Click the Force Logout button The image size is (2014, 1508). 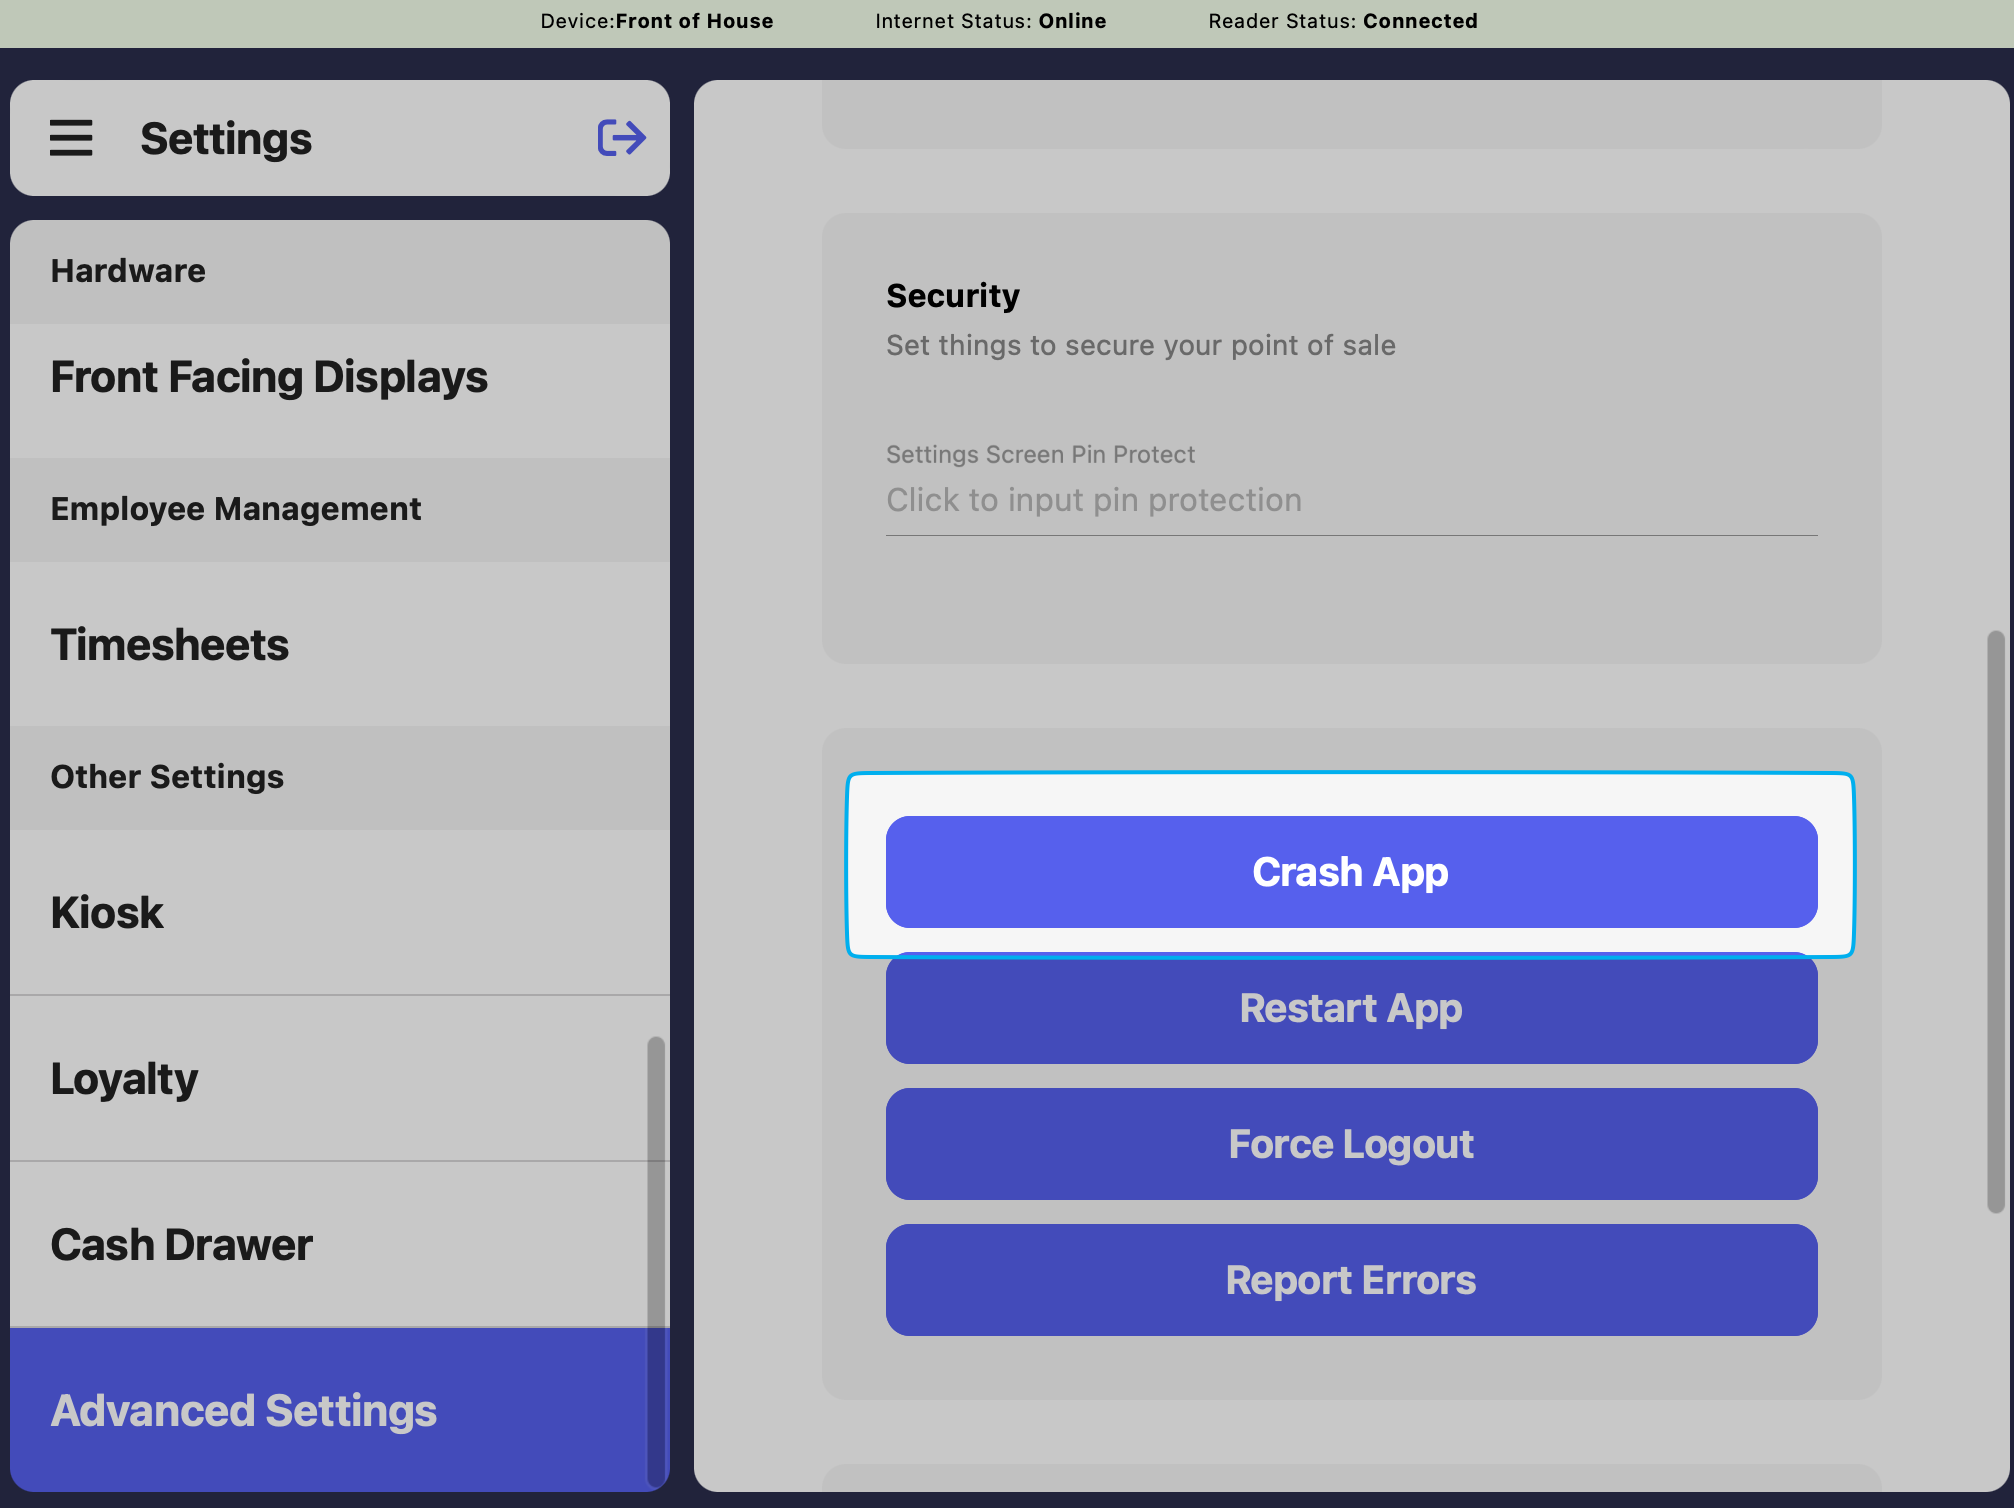coord(1351,1144)
